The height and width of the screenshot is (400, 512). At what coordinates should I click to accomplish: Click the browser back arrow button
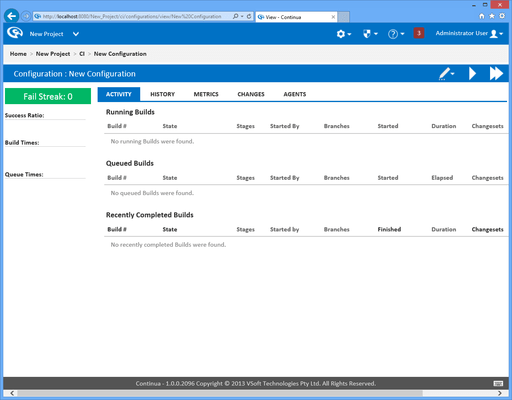point(12,16)
